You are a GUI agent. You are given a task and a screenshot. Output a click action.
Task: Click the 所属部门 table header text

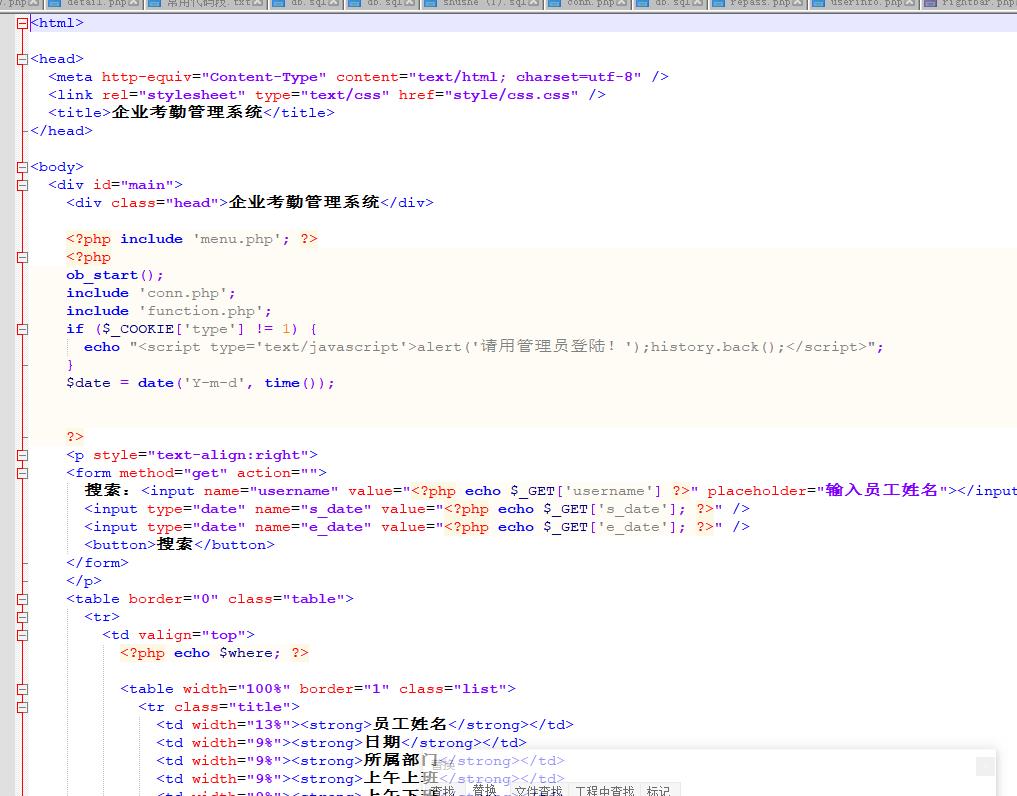(x=401, y=760)
